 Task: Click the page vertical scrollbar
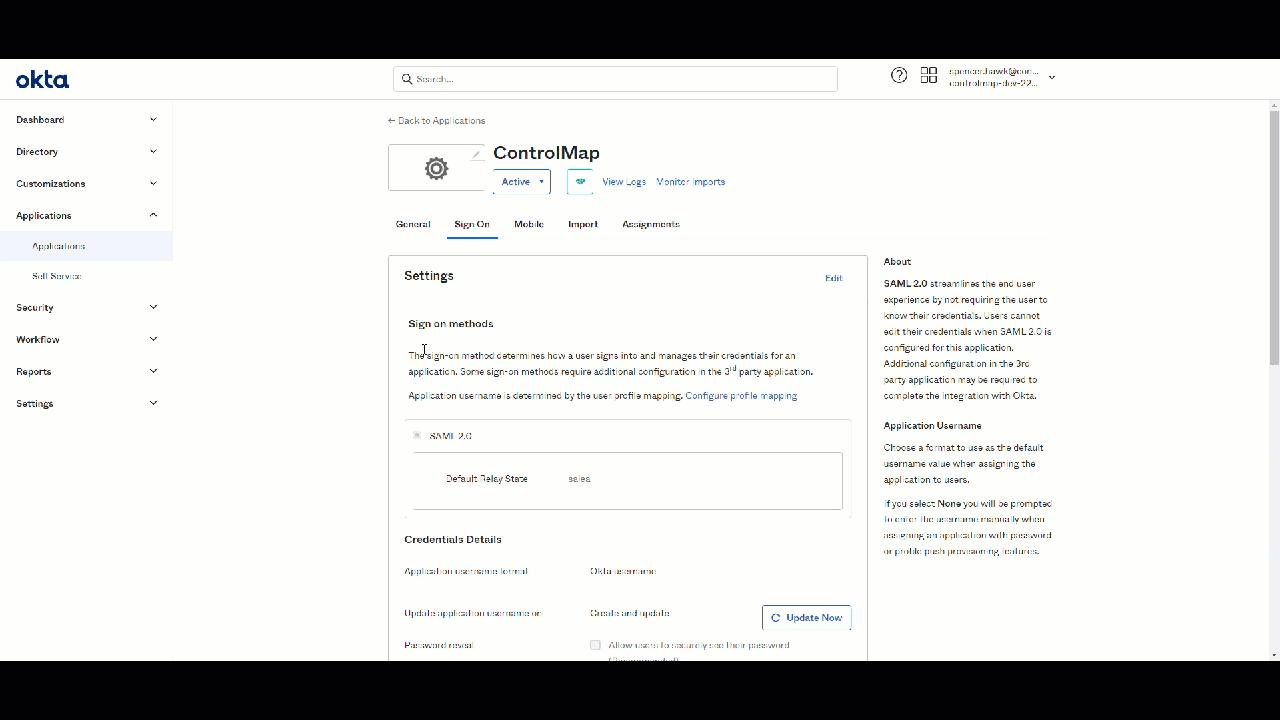[x=1273, y=238]
